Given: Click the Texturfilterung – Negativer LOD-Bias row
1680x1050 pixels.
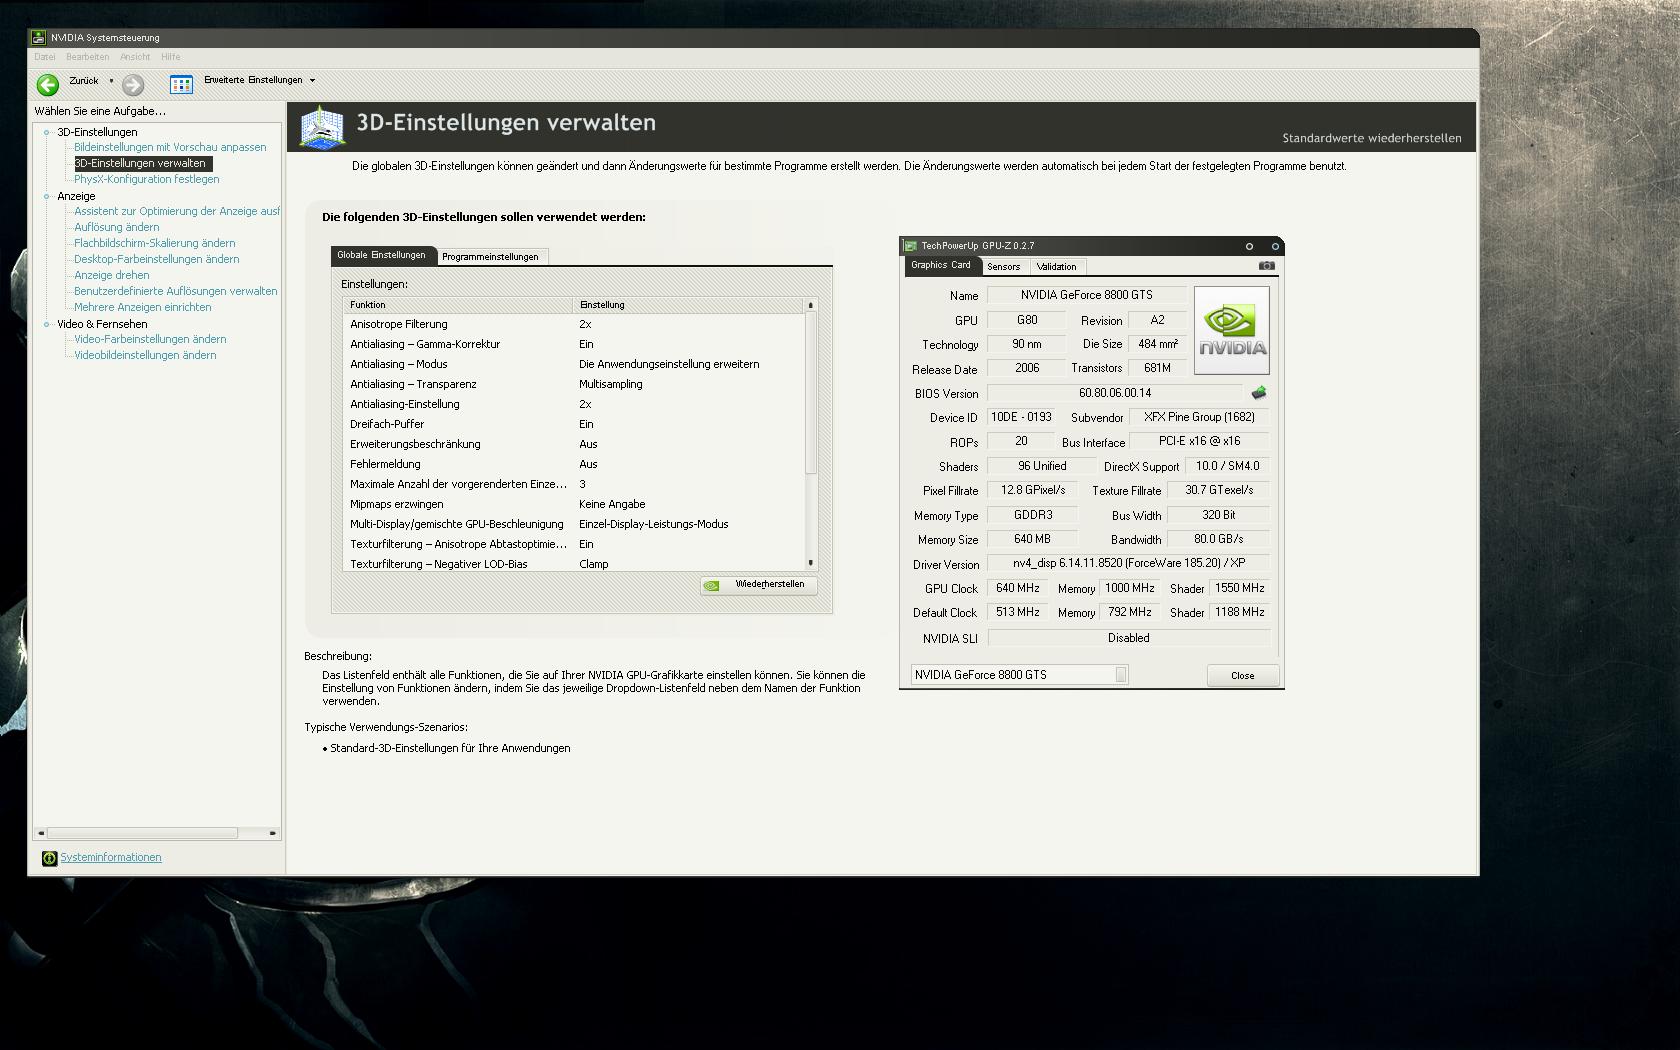Looking at the screenshot, I should click(574, 563).
